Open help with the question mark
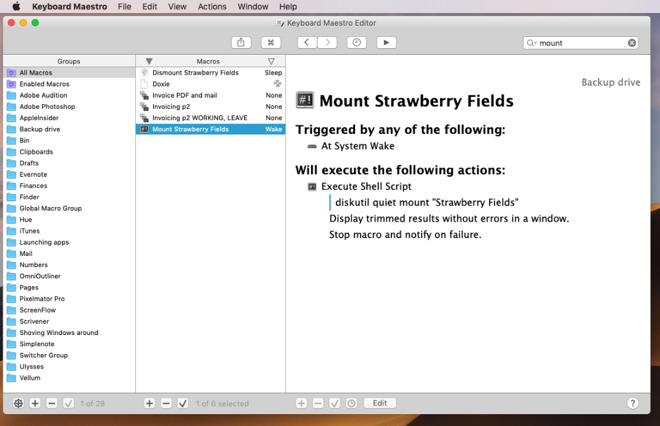Image resolution: width=660 pixels, height=426 pixels. click(632, 403)
